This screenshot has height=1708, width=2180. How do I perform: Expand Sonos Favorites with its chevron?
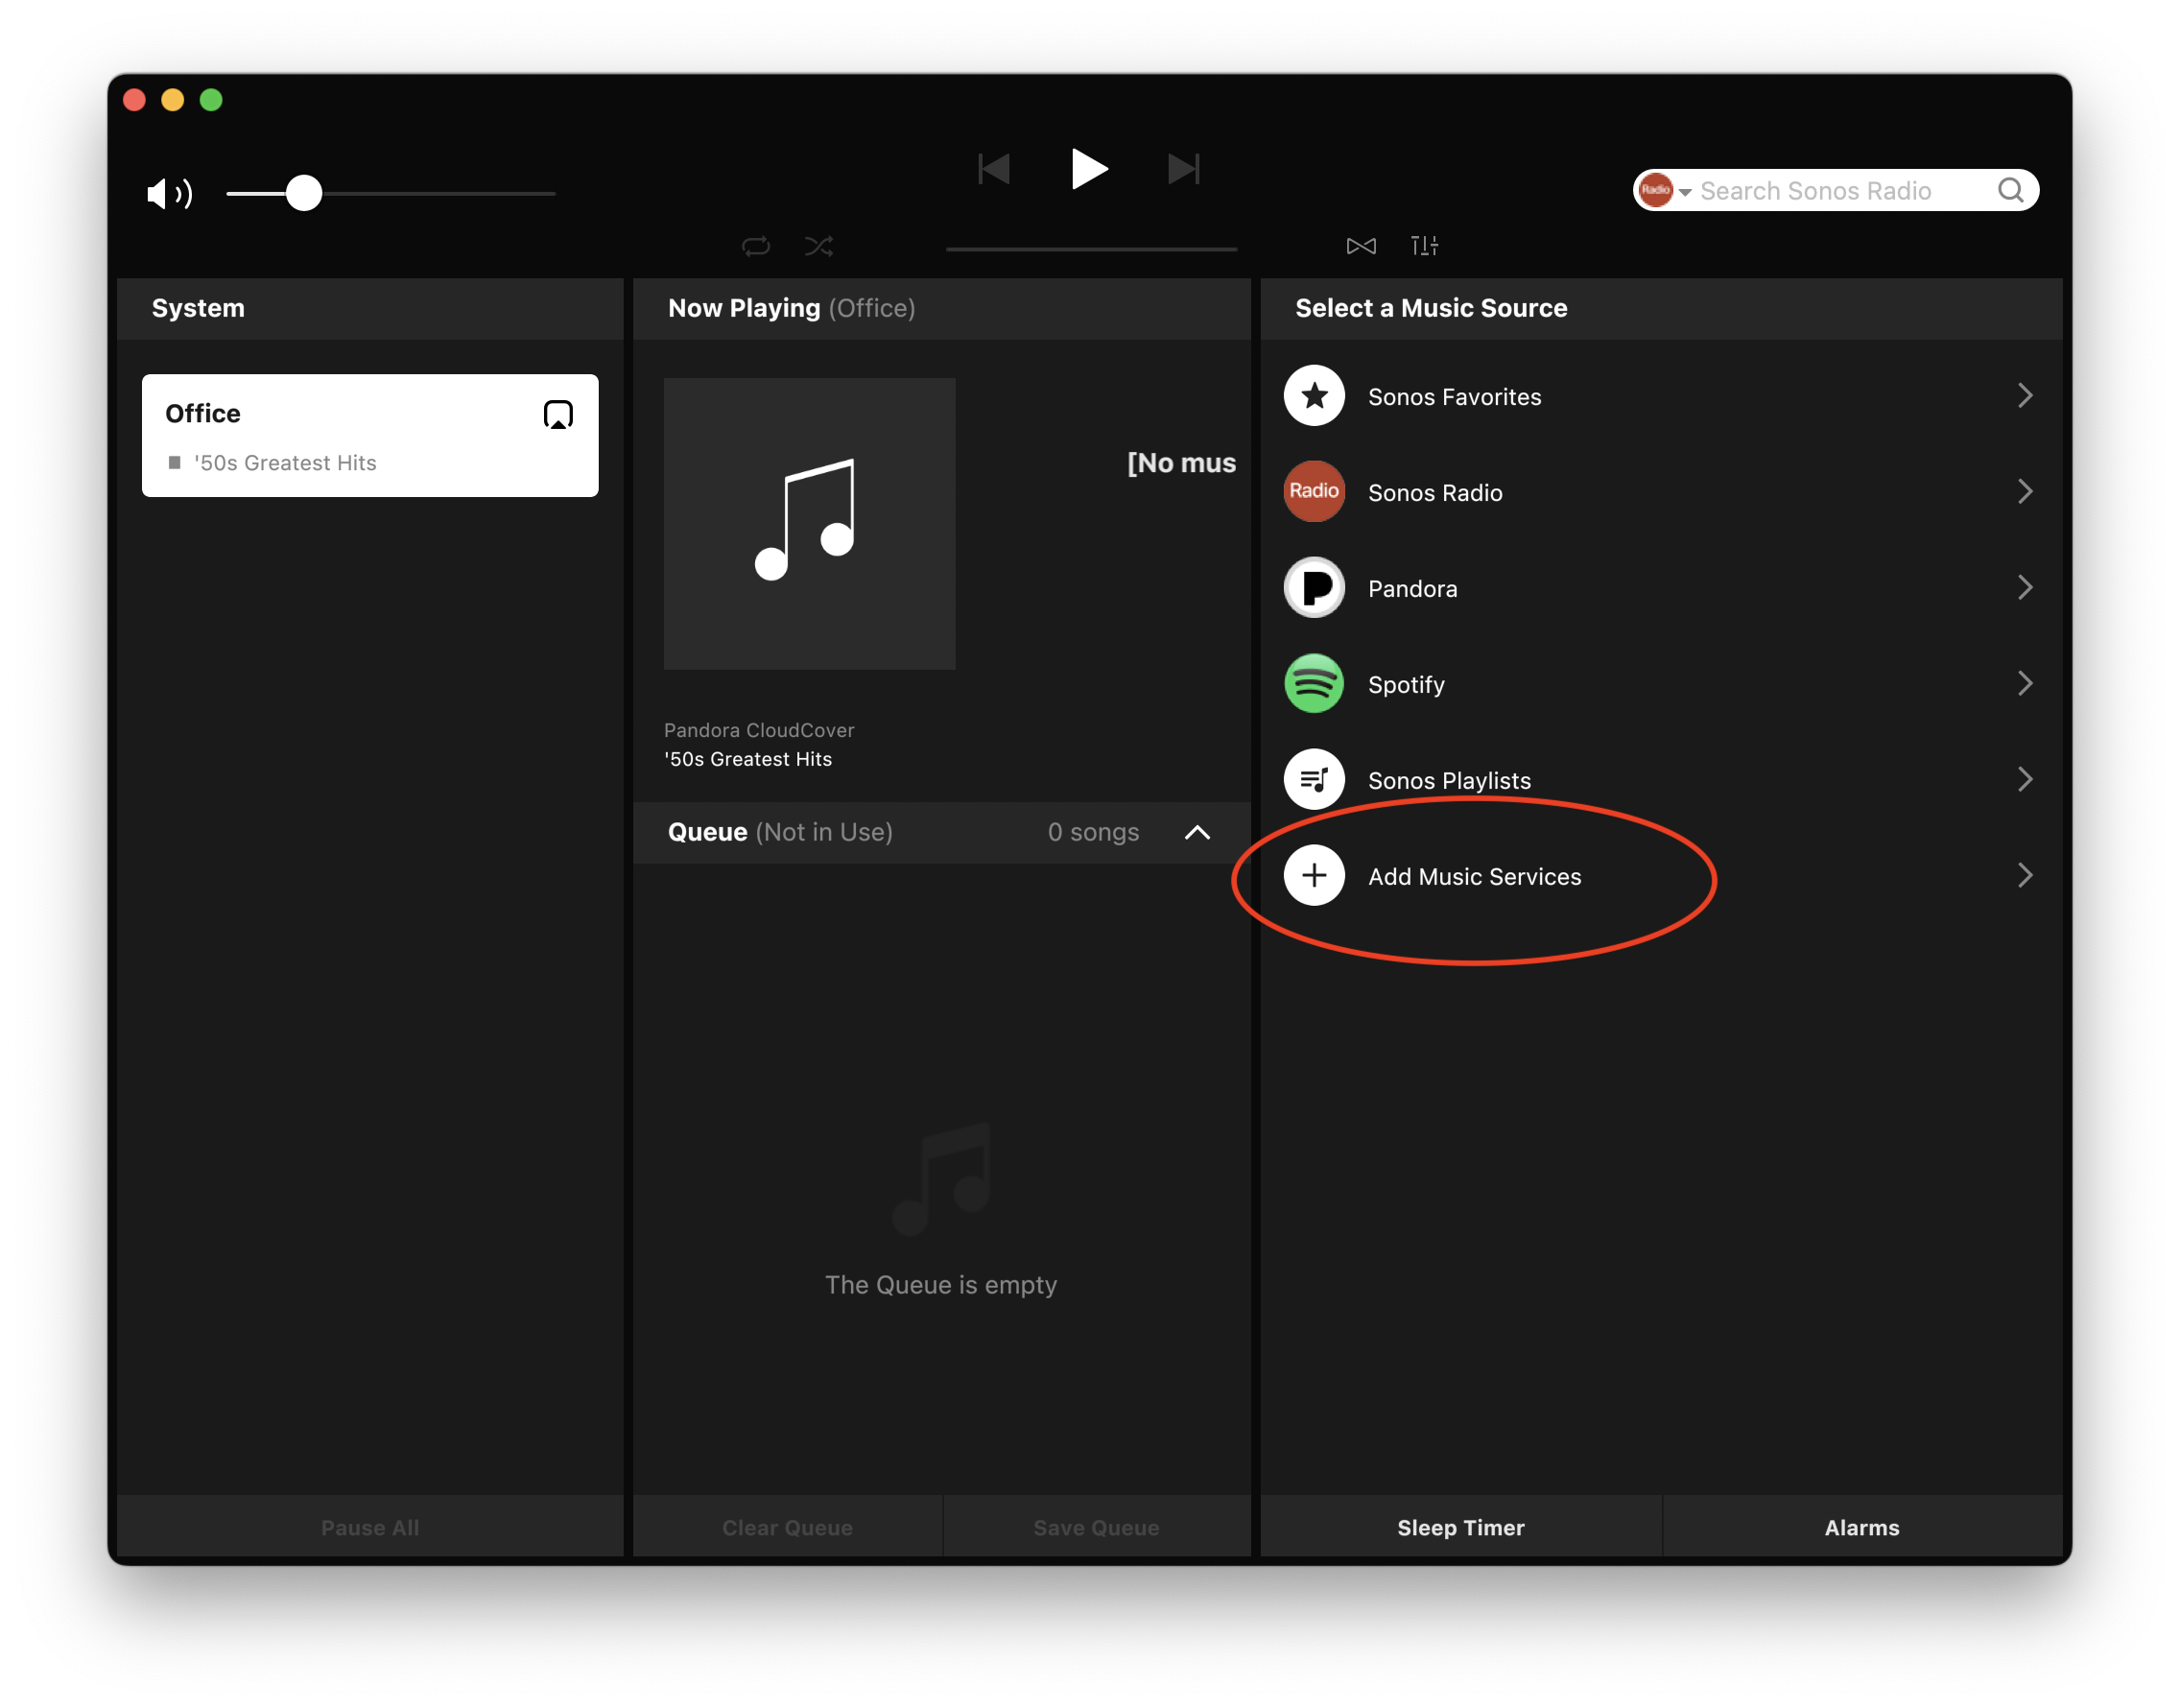[2025, 396]
